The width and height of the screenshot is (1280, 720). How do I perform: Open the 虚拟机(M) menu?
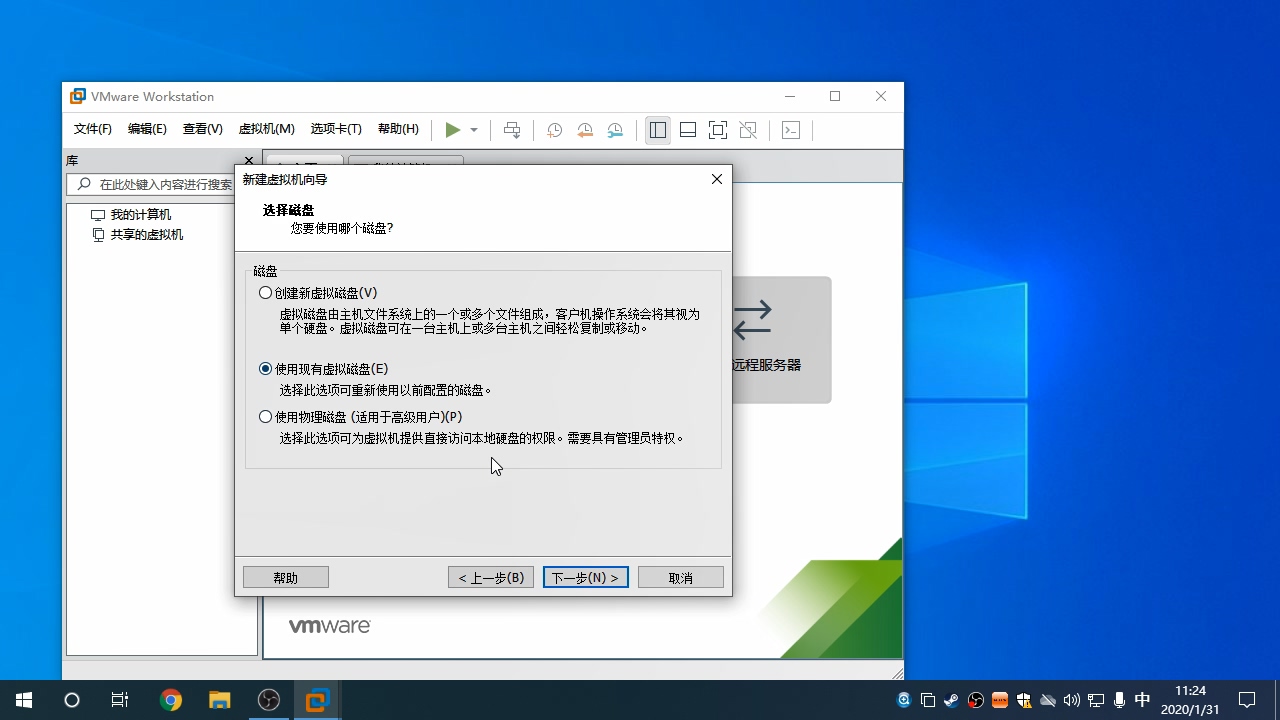267,129
